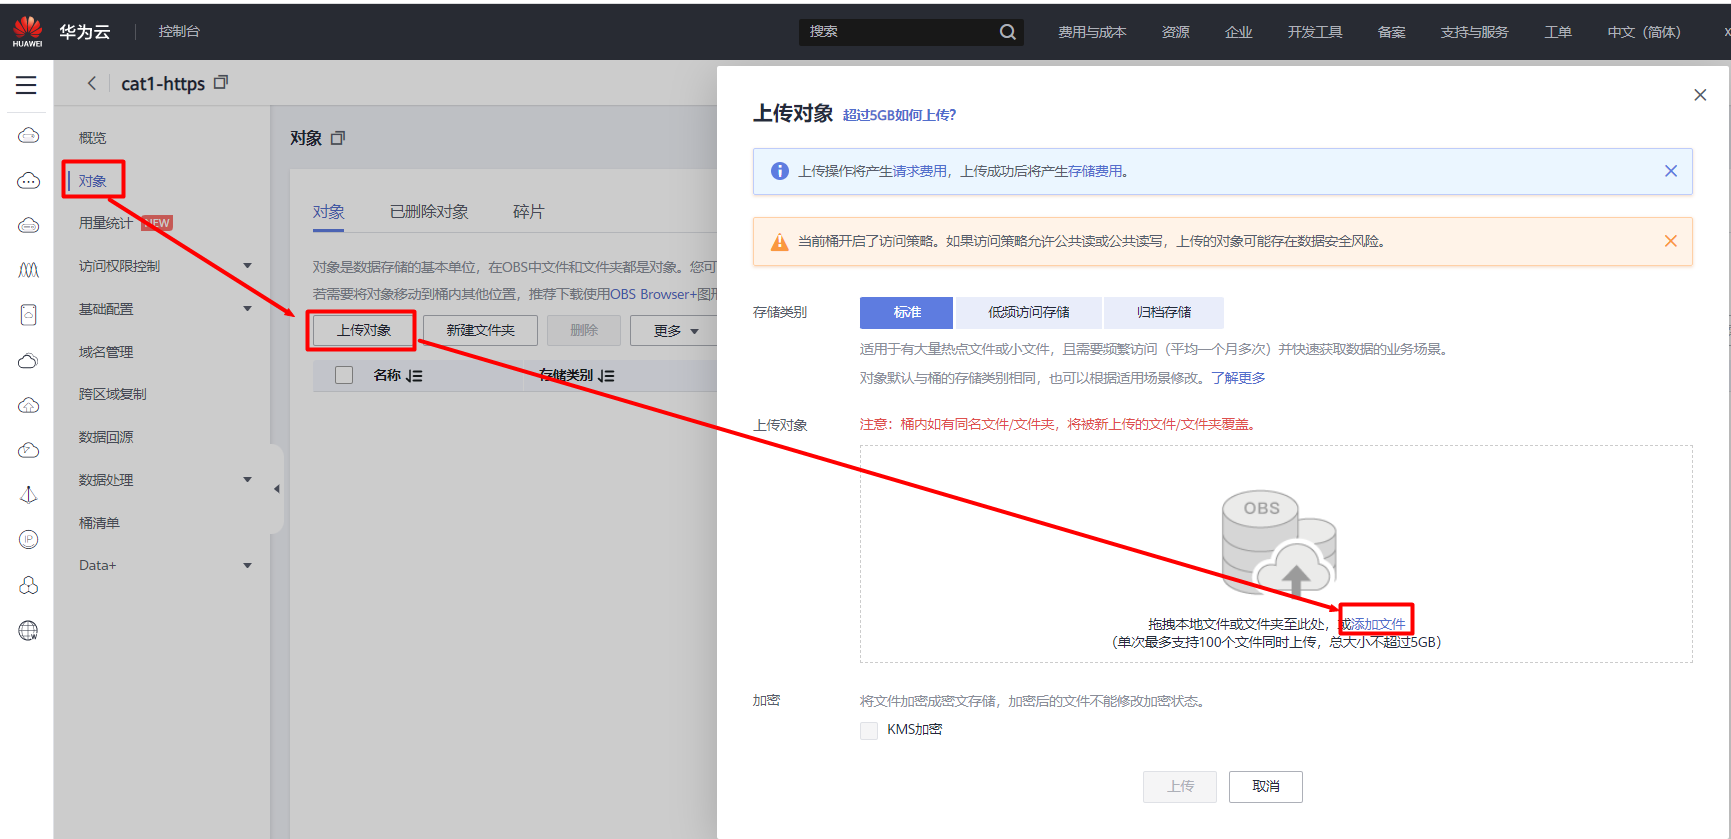The height and width of the screenshot is (839, 1731).
Task: Expand the Data+ sidebar section
Action: [x=247, y=566]
